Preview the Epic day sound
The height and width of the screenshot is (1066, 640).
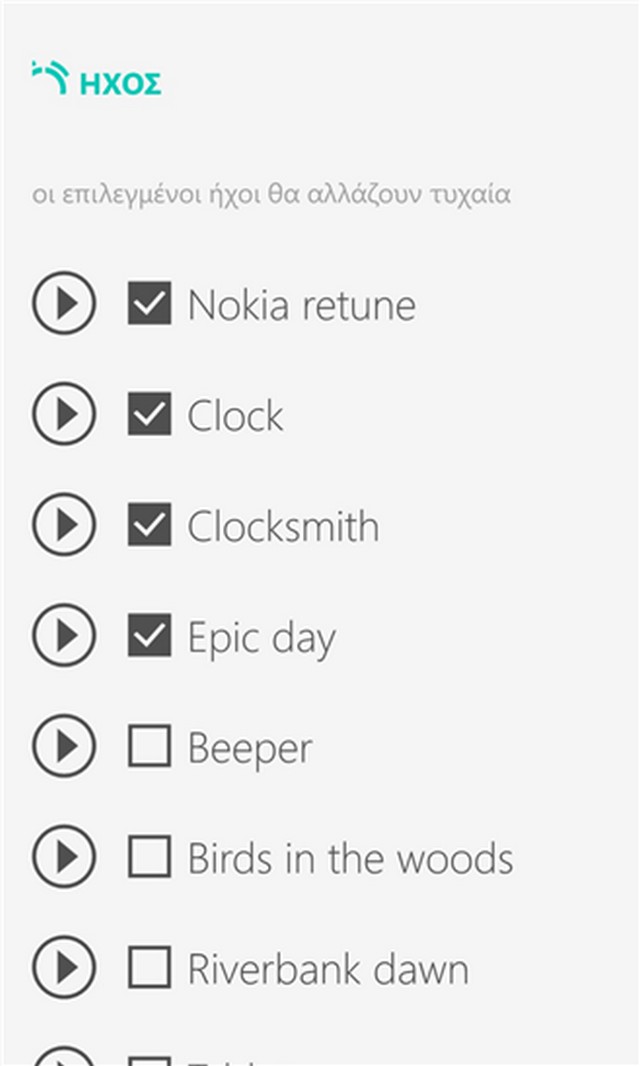tap(64, 636)
